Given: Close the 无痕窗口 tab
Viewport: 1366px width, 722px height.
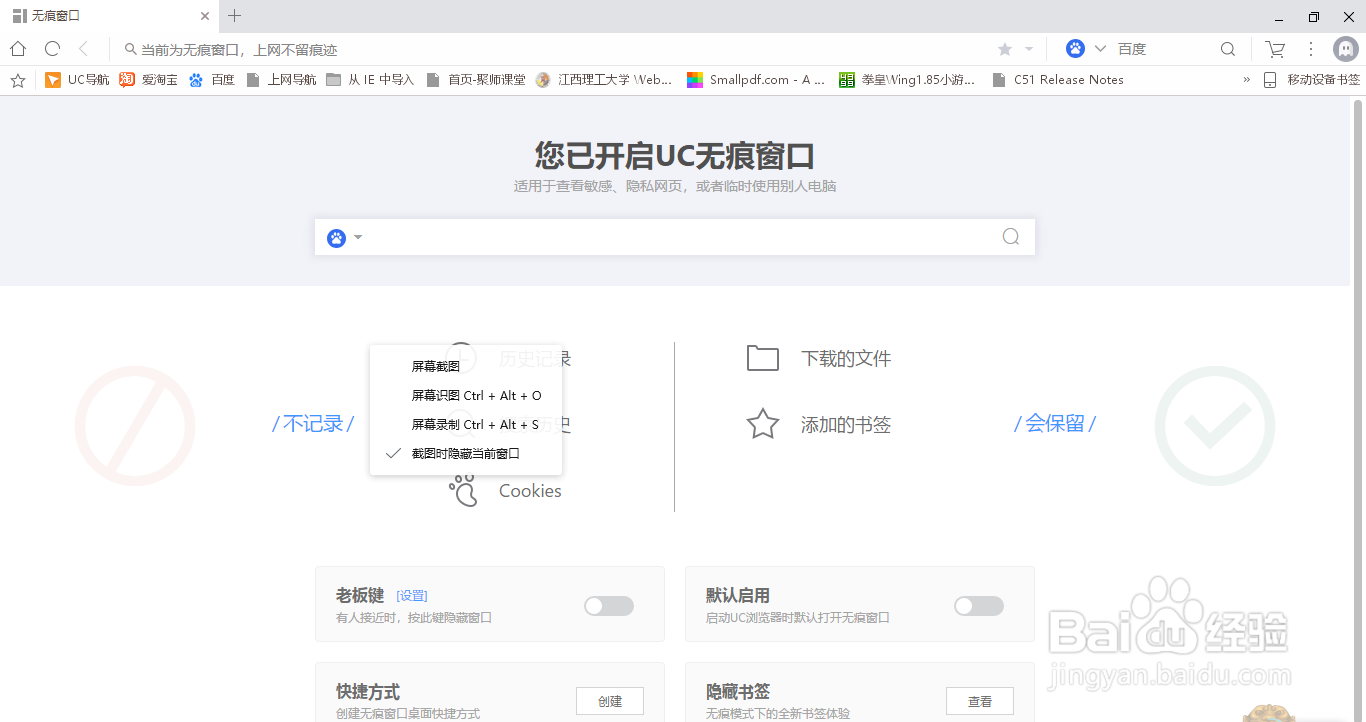Looking at the screenshot, I should [x=205, y=16].
